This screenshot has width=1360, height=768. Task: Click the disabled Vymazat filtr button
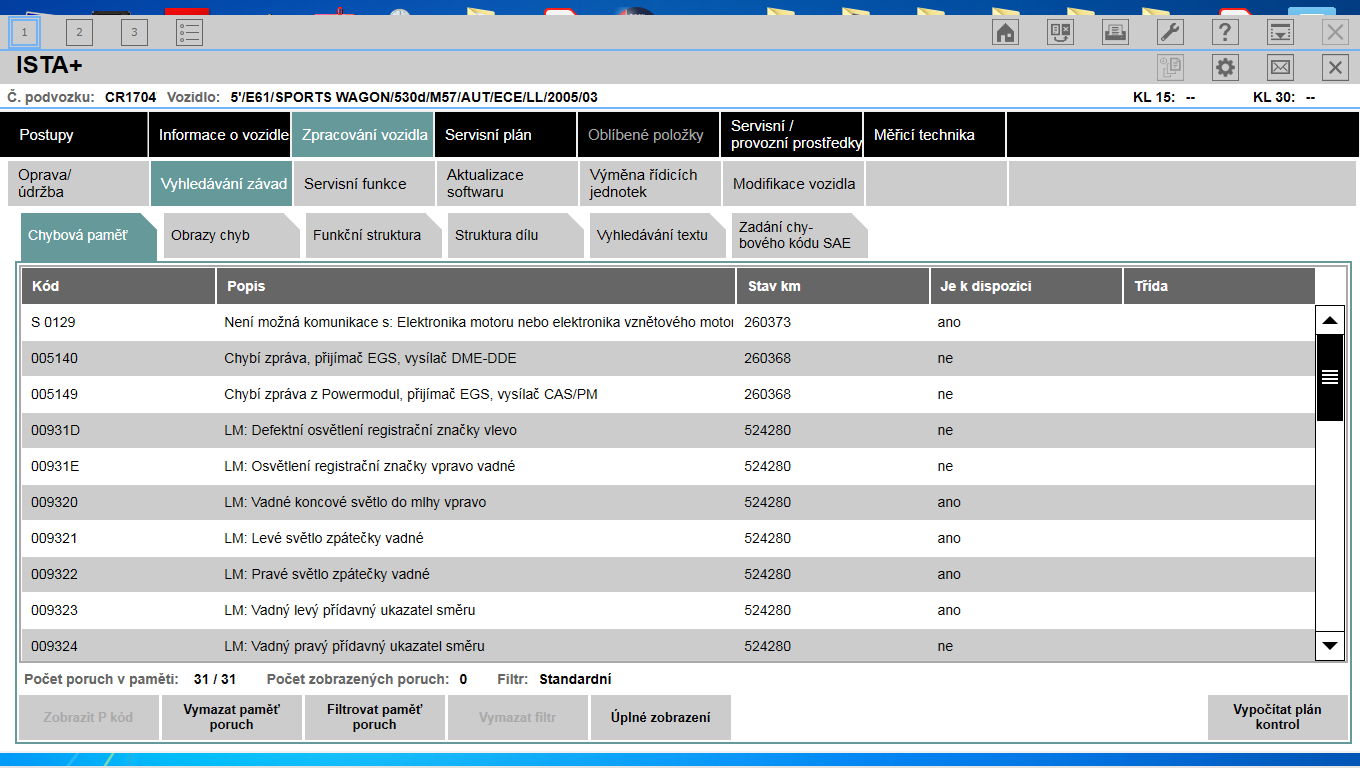point(518,718)
